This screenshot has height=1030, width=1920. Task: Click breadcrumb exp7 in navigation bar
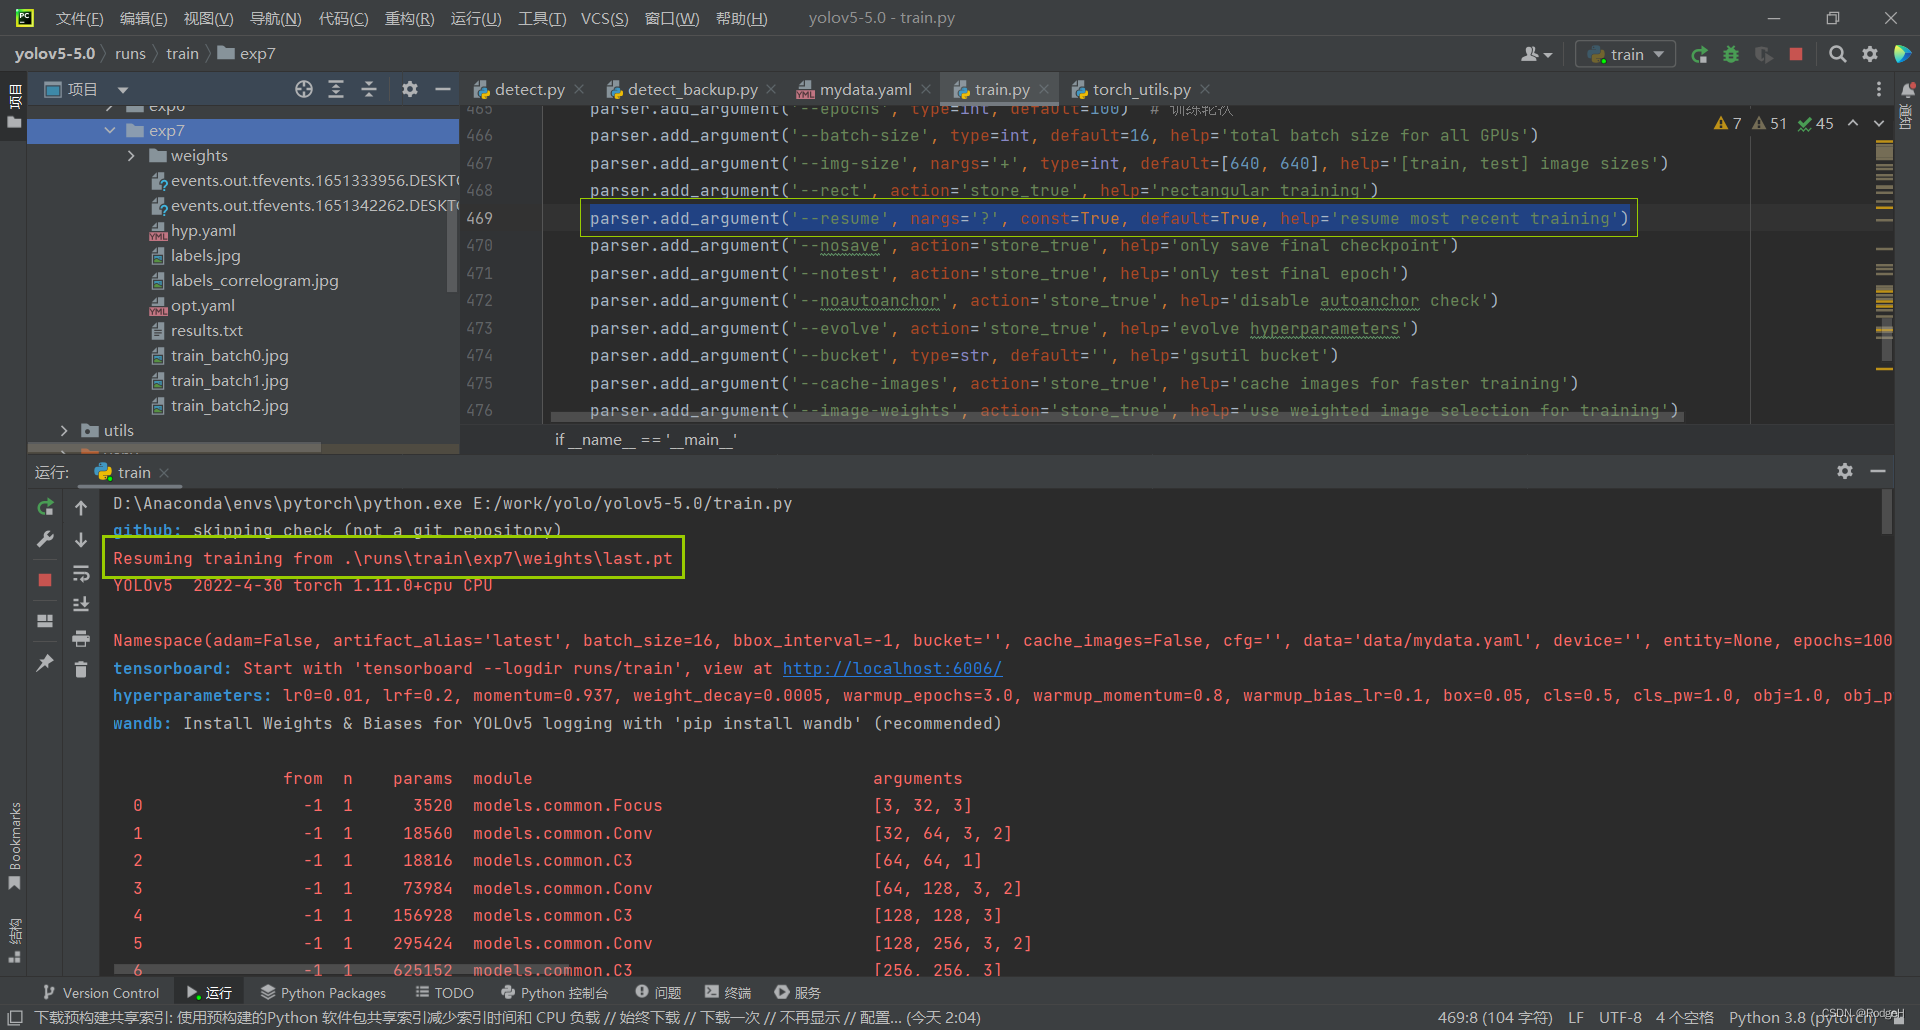[x=247, y=54]
